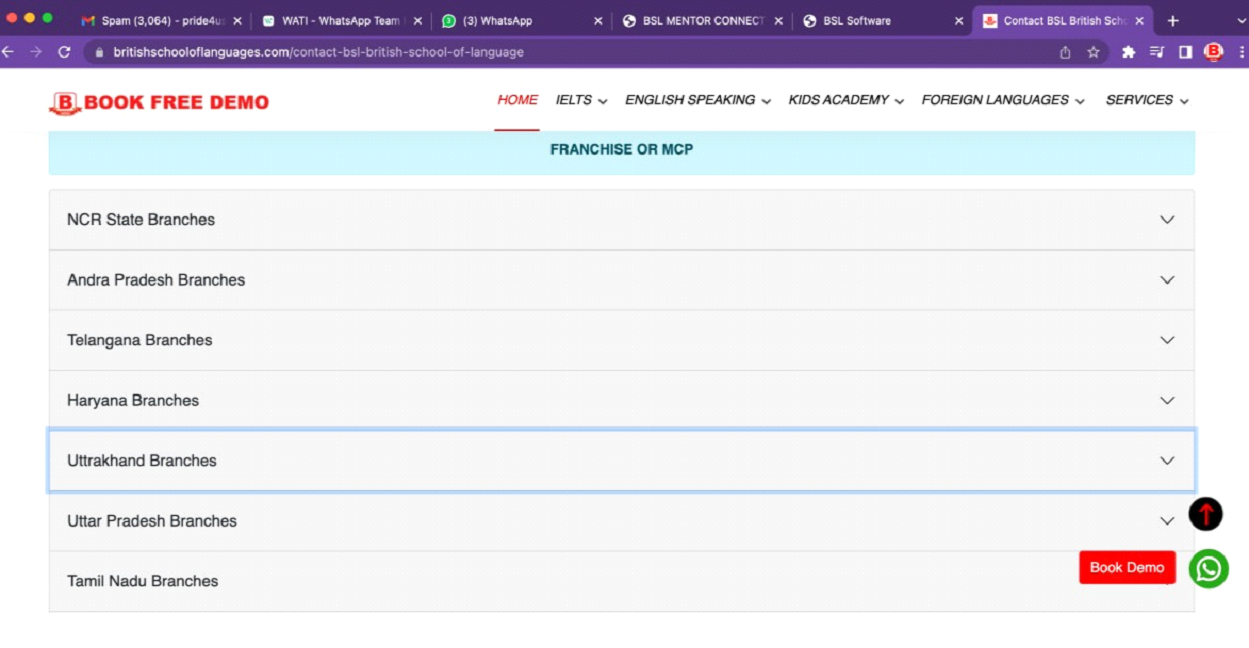Click the red scroll-to-top arrow icon

pyautogui.click(x=1205, y=514)
